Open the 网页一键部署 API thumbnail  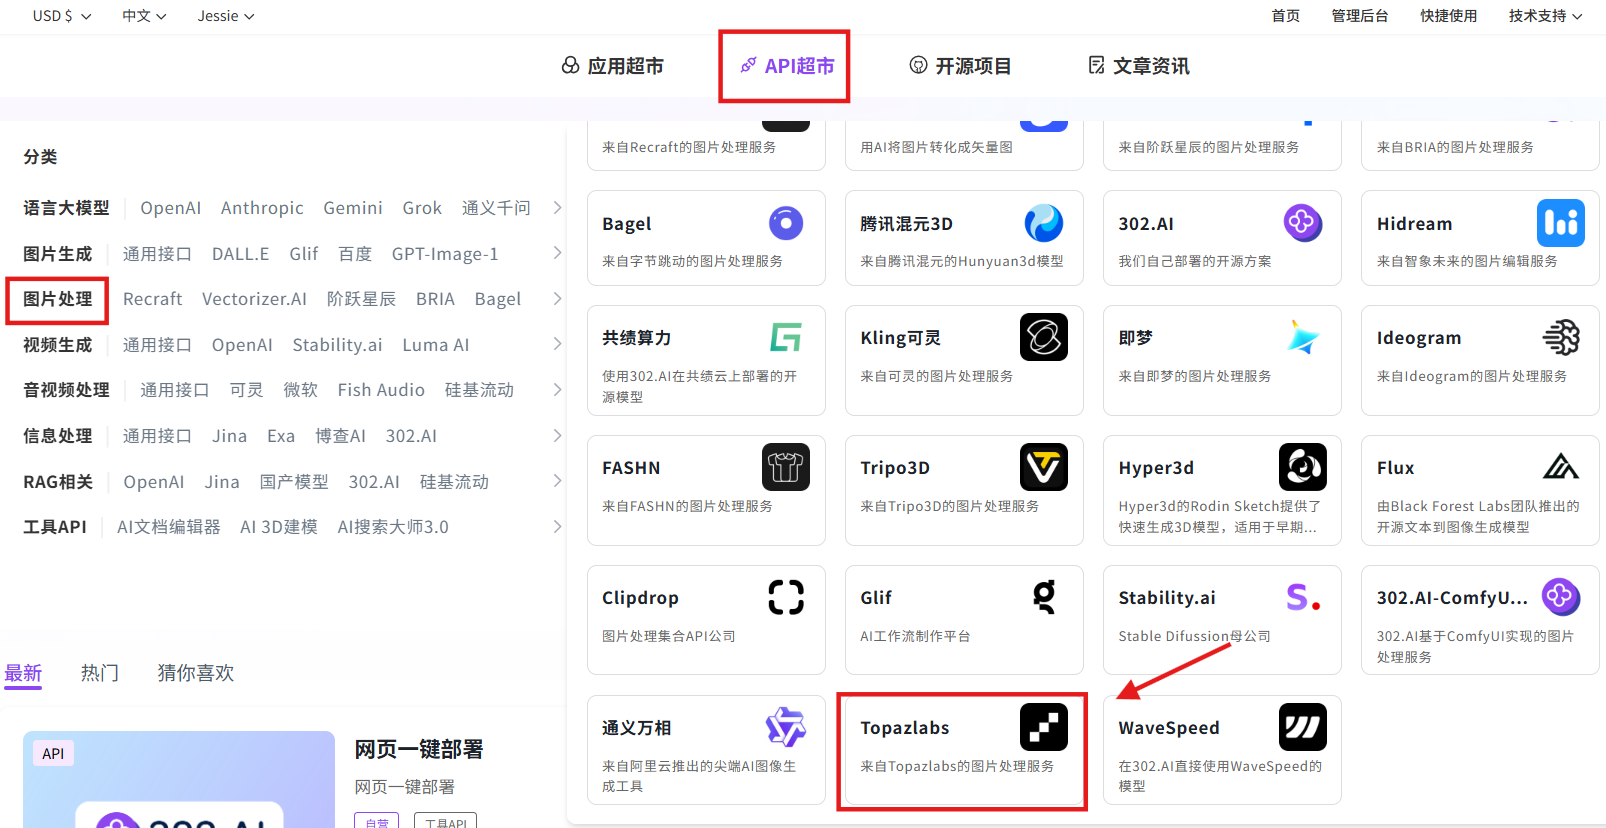(x=178, y=779)
